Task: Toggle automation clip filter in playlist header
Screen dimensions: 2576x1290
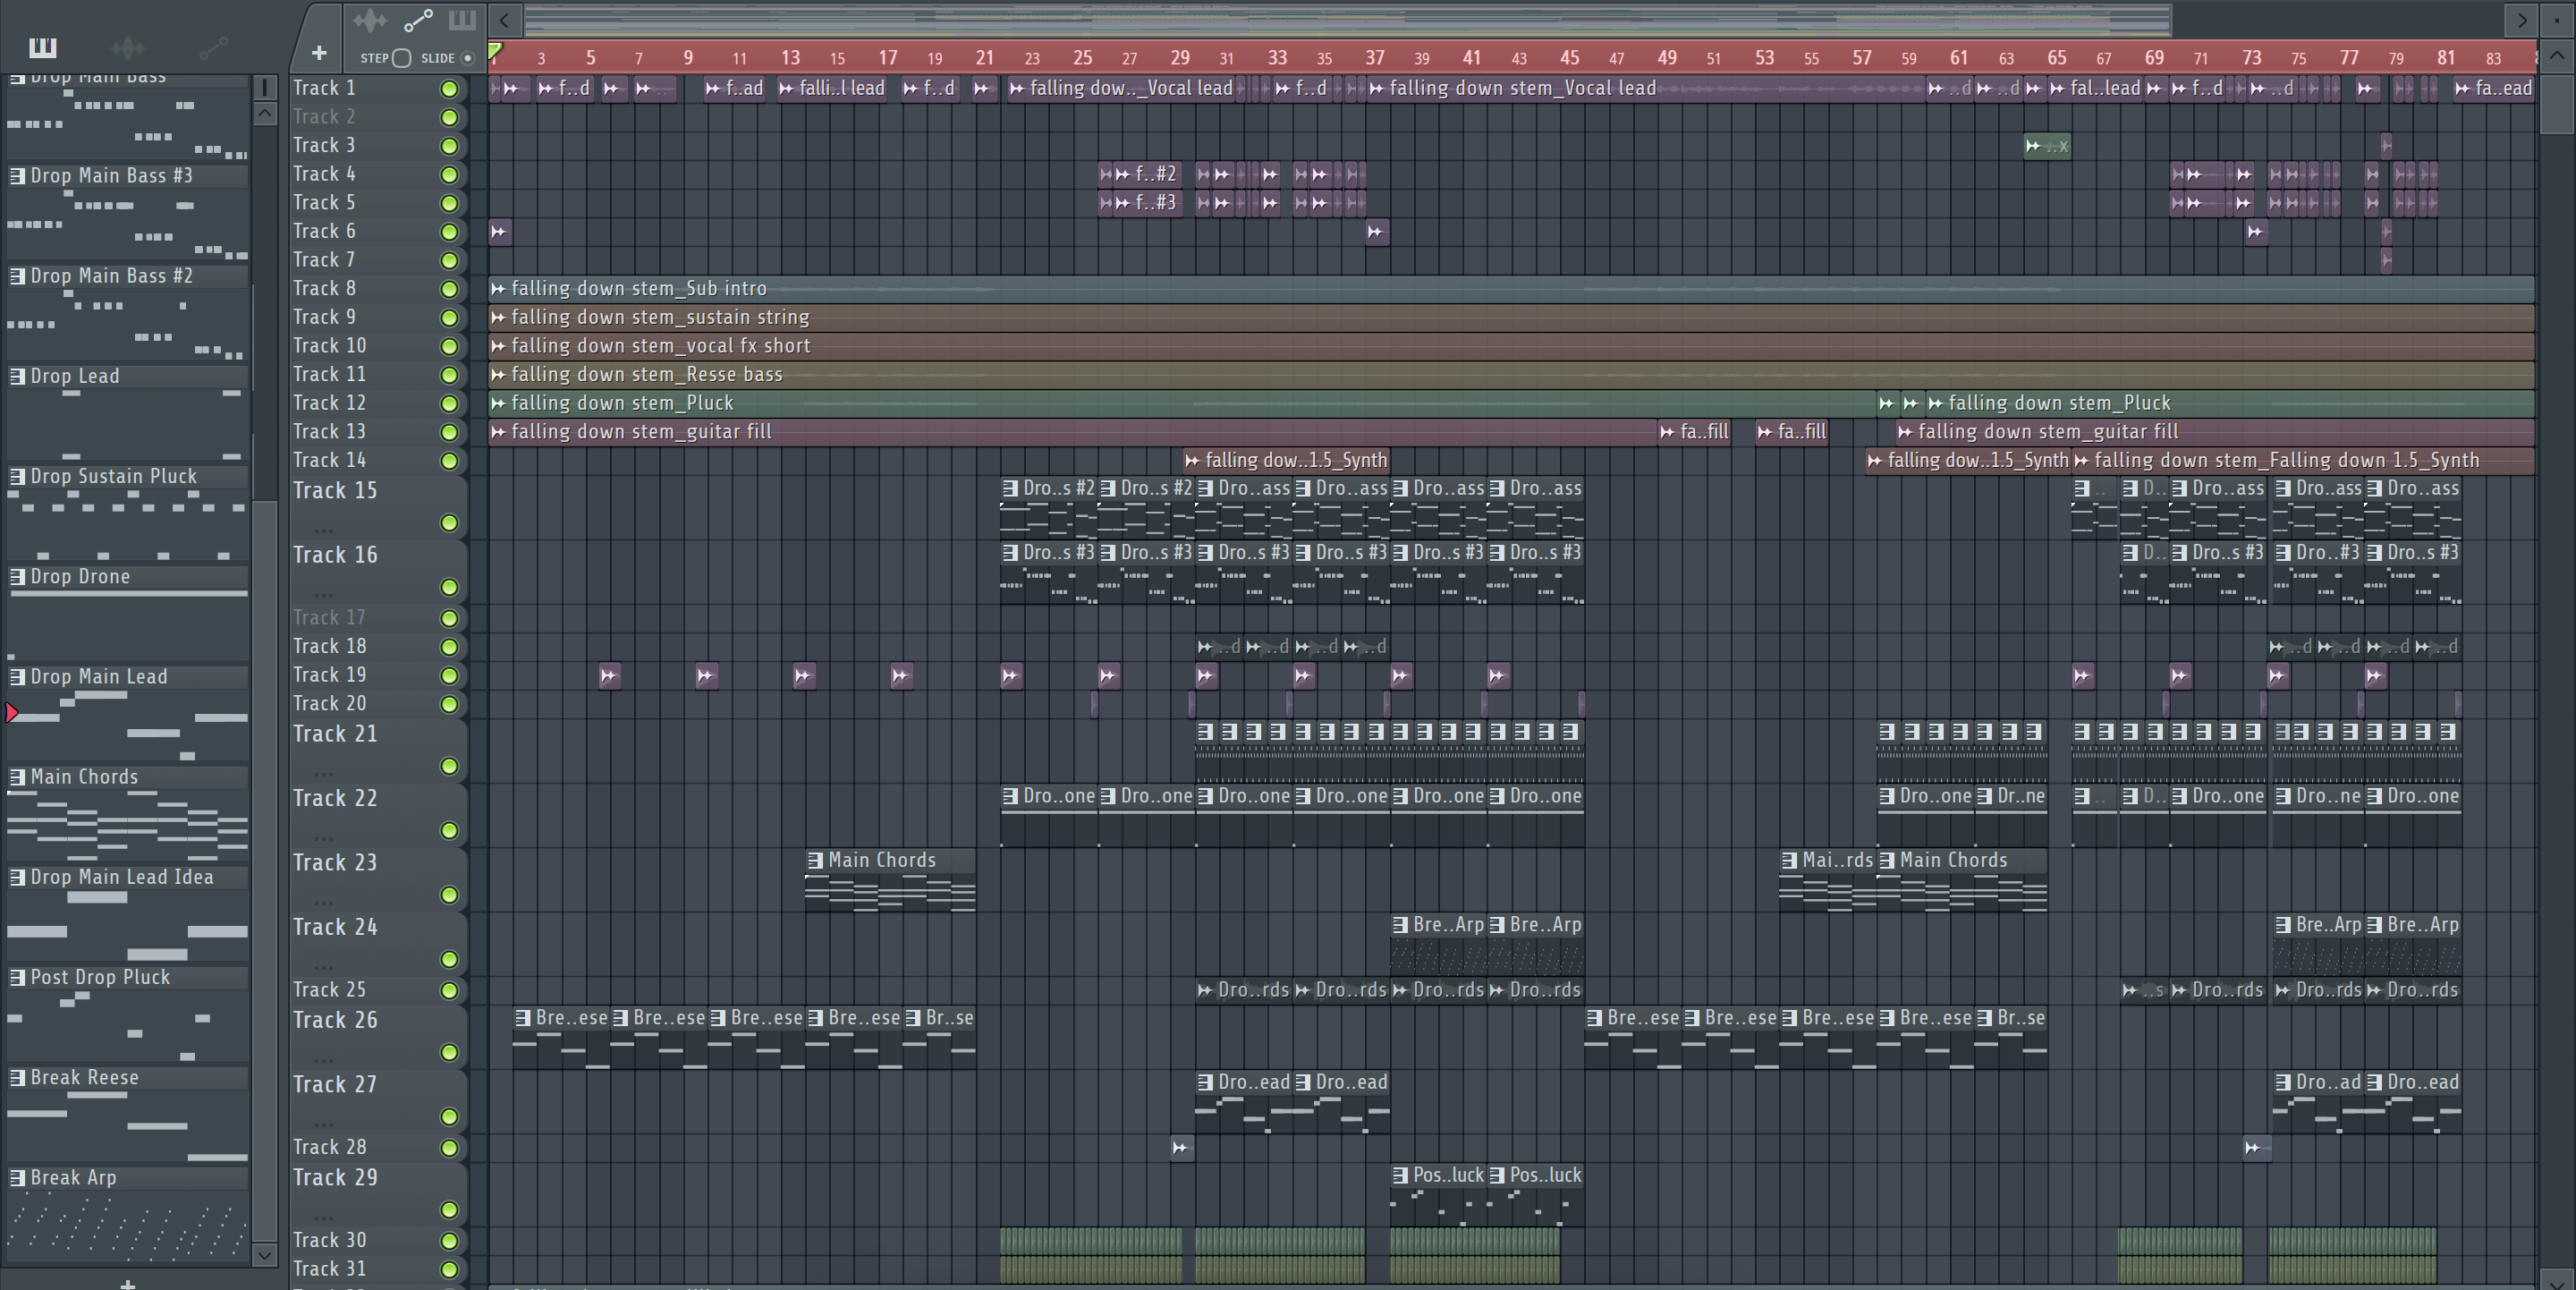Action: pyautogui.click(x=417, y=20)
